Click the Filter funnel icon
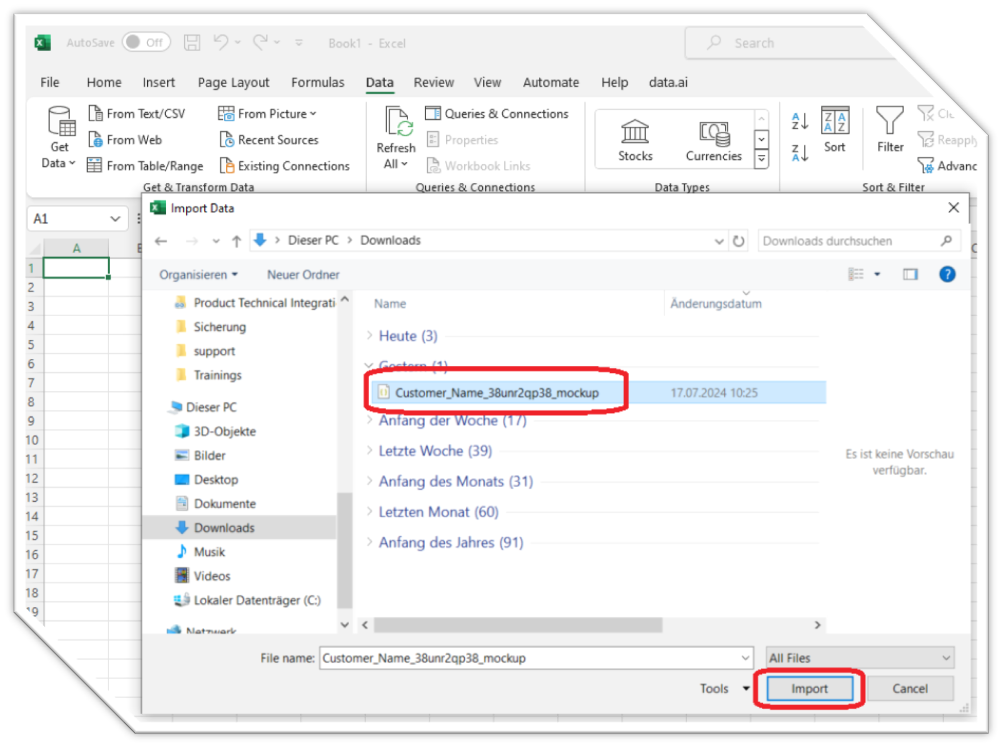The height and width of the screenshot is (747, 1002). (x=890, y=124)
